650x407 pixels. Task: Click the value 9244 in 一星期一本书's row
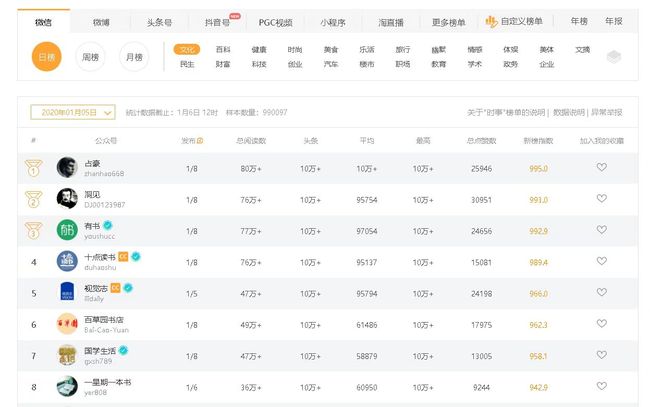tap(481, 388)
